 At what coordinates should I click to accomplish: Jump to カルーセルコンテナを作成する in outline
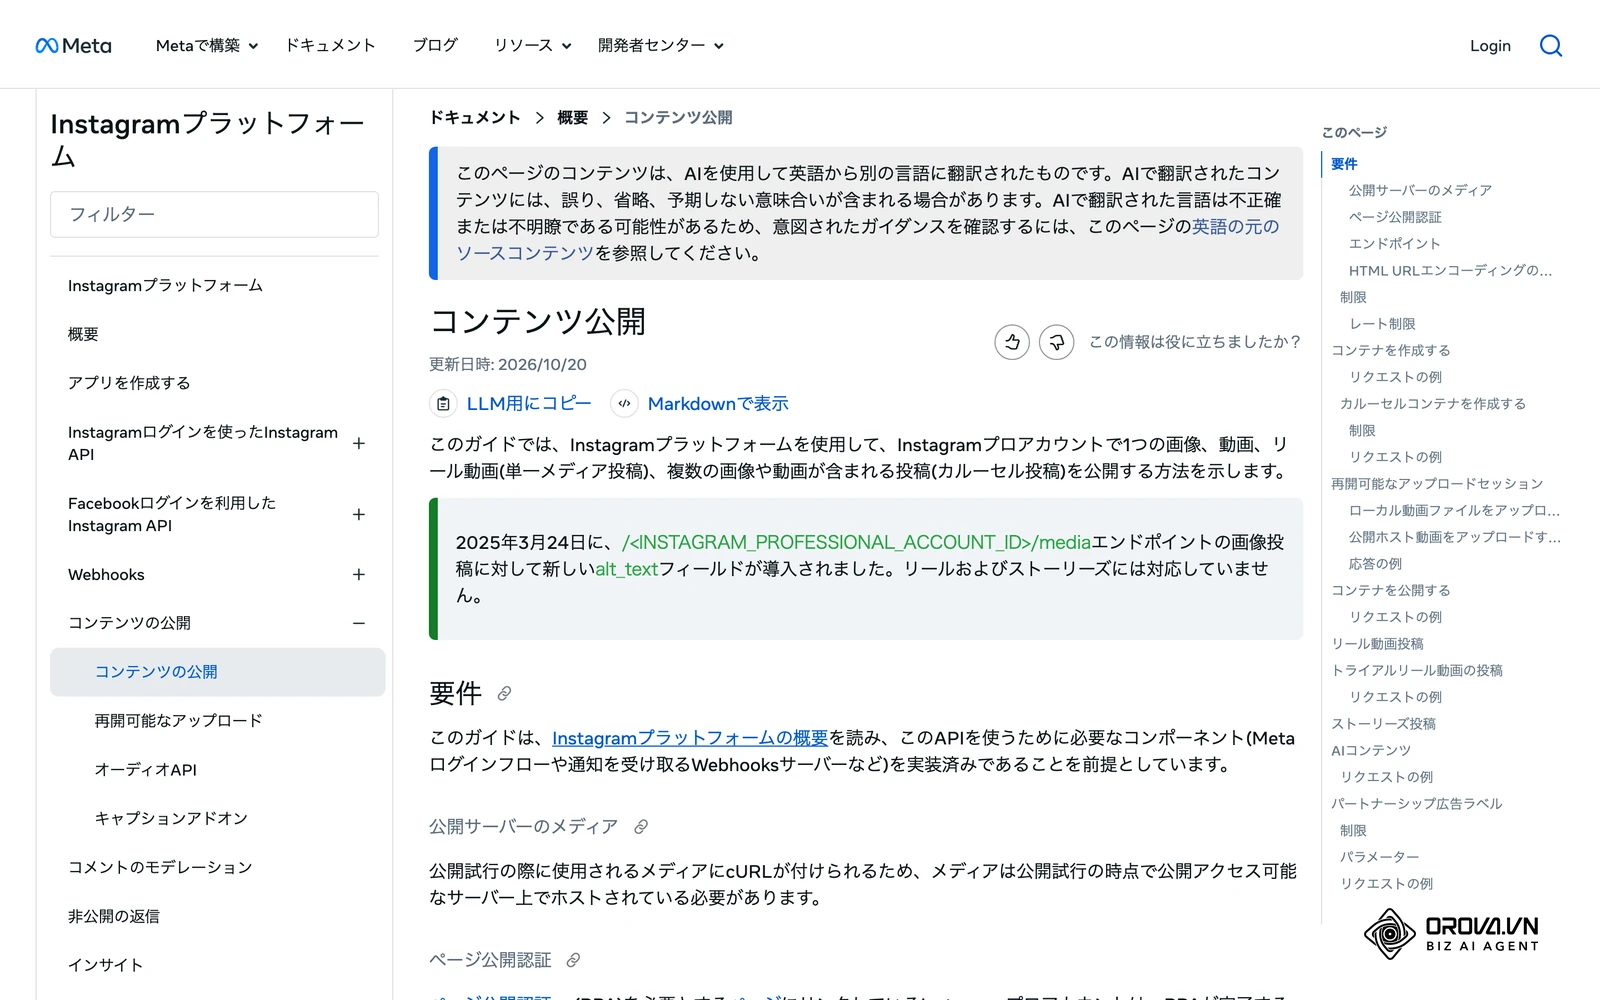(x=1433, y=404)
